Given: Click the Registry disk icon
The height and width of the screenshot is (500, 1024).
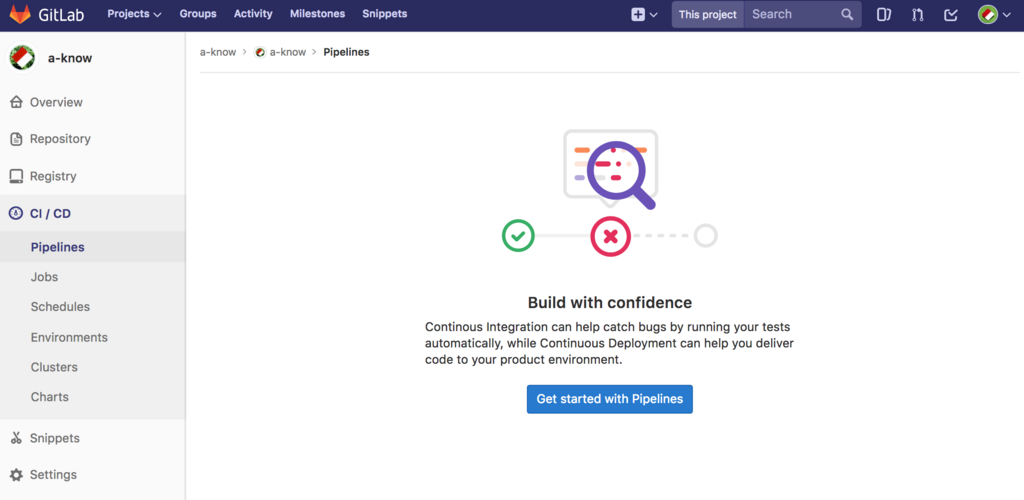Looking at the screenshot, I should click(16, 176).
